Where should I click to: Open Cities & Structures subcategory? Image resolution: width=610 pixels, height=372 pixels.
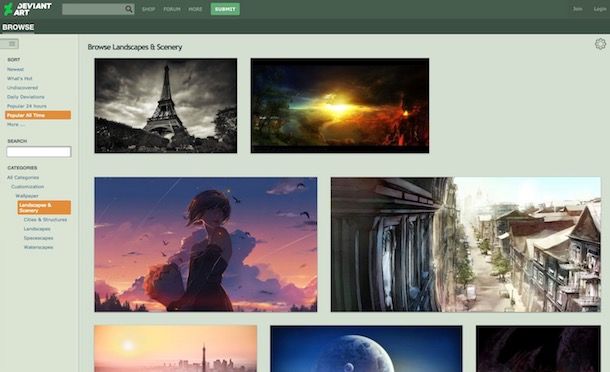click(45, 220)
